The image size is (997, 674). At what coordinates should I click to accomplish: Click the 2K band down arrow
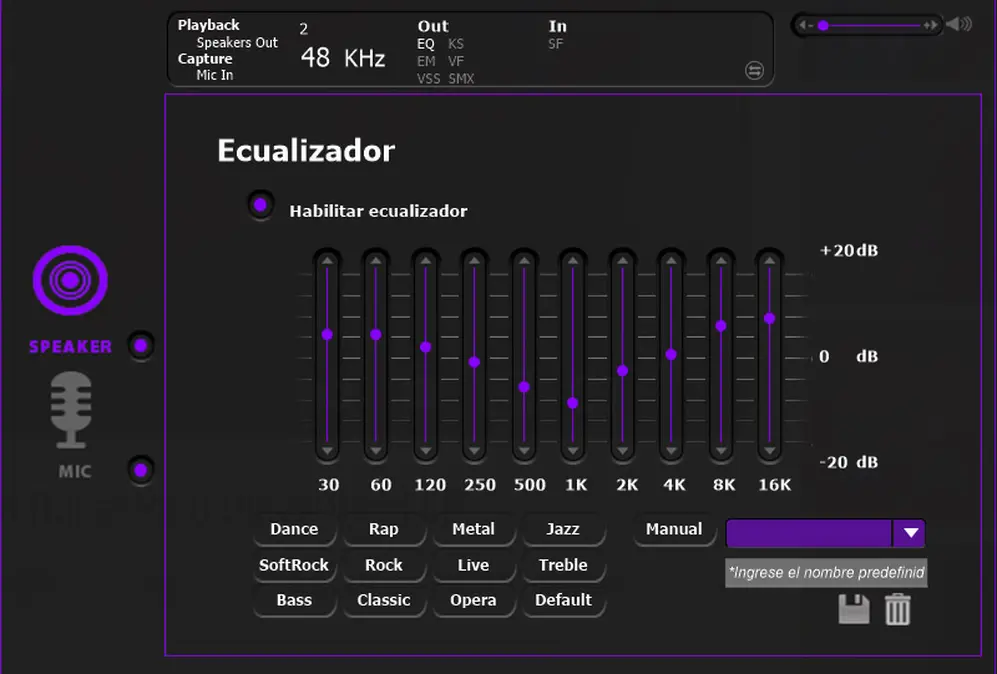pos(622,451)
